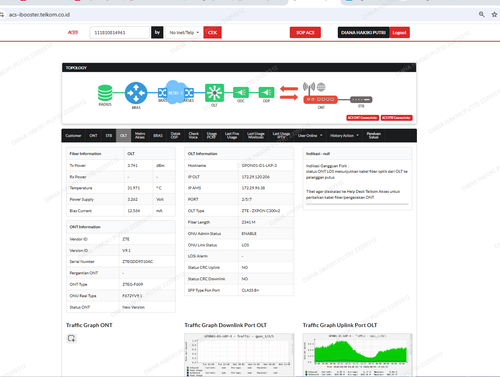Click the red ONT modem icon

pos(320,99)
